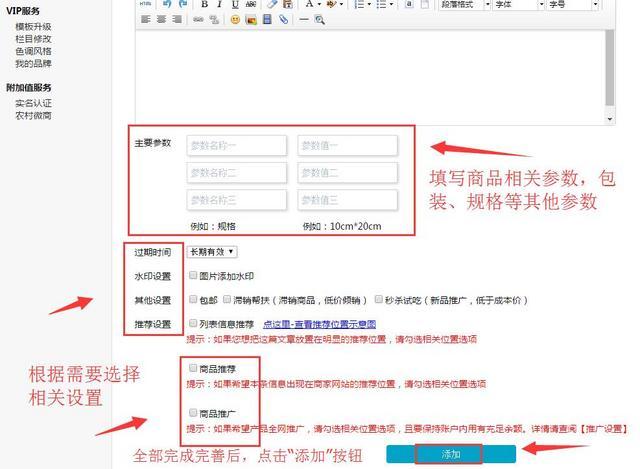Insert a horizontal rule
The image size is (640, 469).
pos(304,20)
